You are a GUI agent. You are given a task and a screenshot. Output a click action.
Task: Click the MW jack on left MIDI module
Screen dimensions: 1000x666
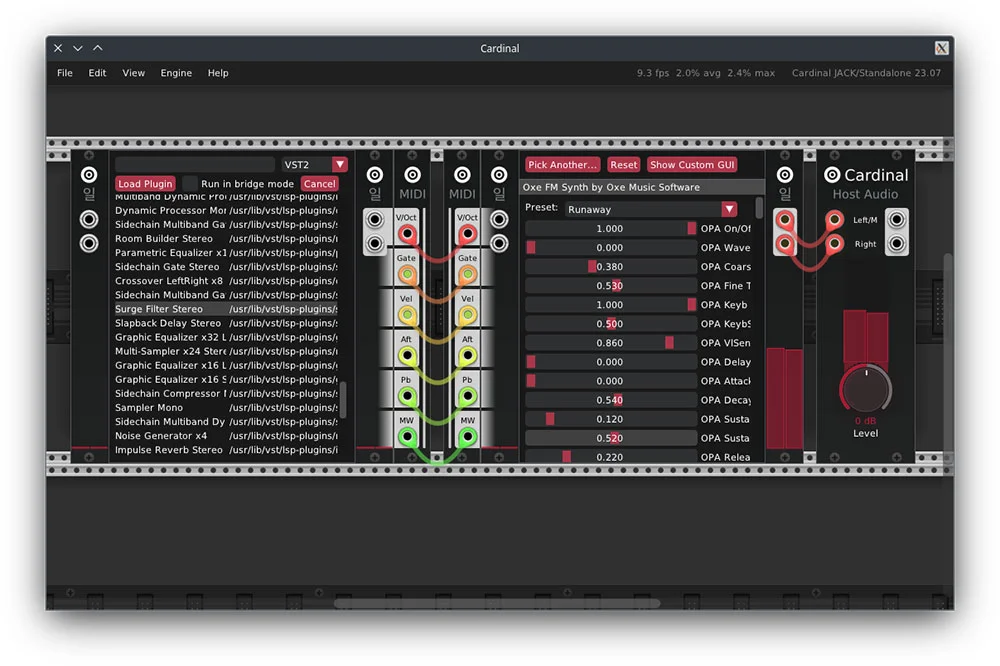click(x=407, y=437)
